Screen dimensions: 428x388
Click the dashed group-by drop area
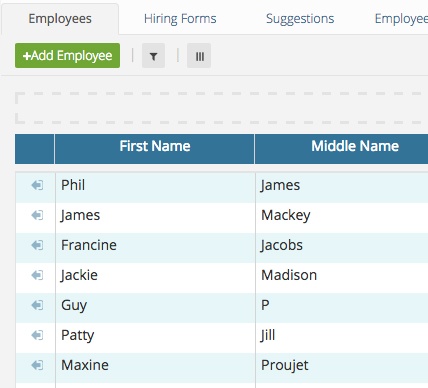click(x=221, y=108)
